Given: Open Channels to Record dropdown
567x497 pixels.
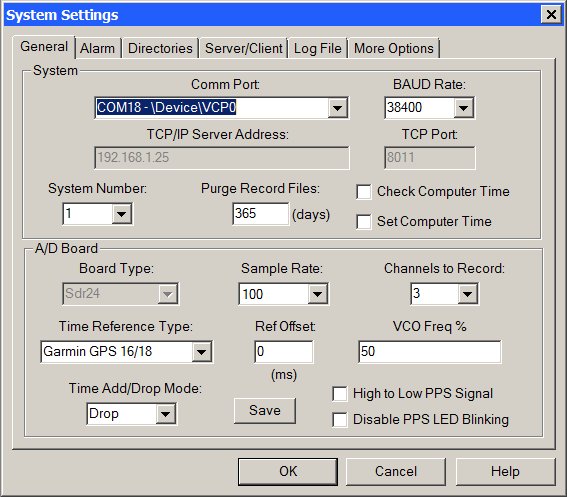Looking at the screenshot, I should (x=467, y=294).
